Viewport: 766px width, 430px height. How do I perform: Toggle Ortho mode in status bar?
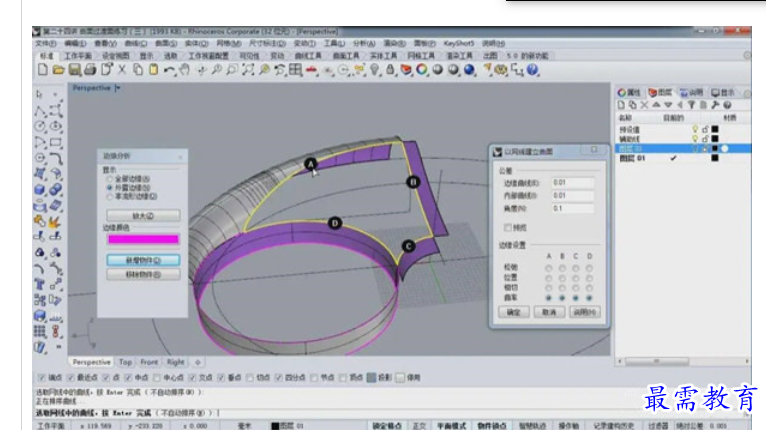419,426
